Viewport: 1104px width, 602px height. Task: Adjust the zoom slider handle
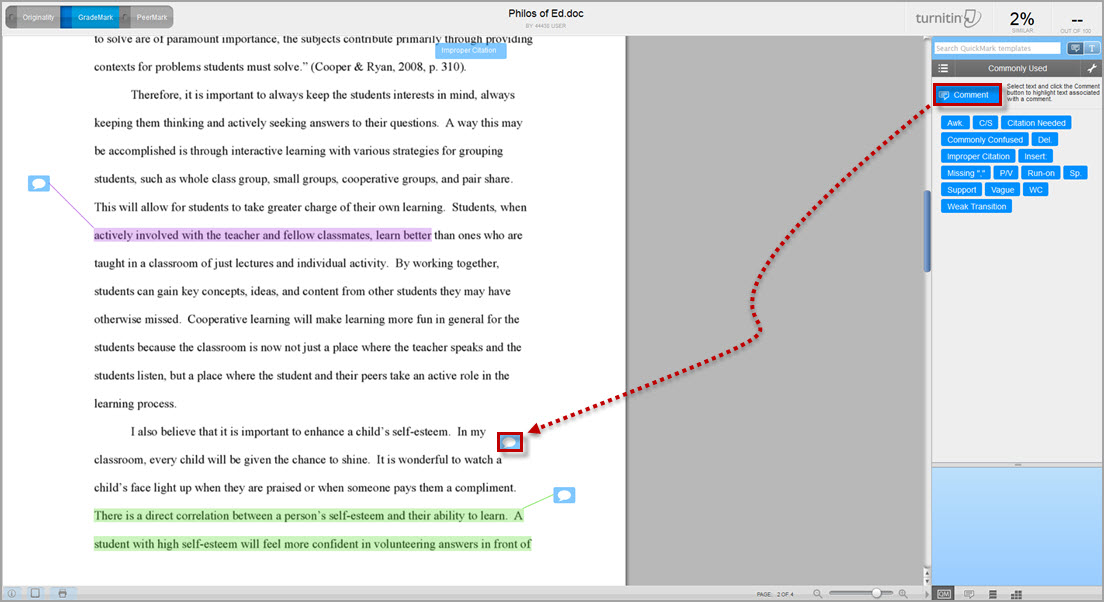click(877, 593)
